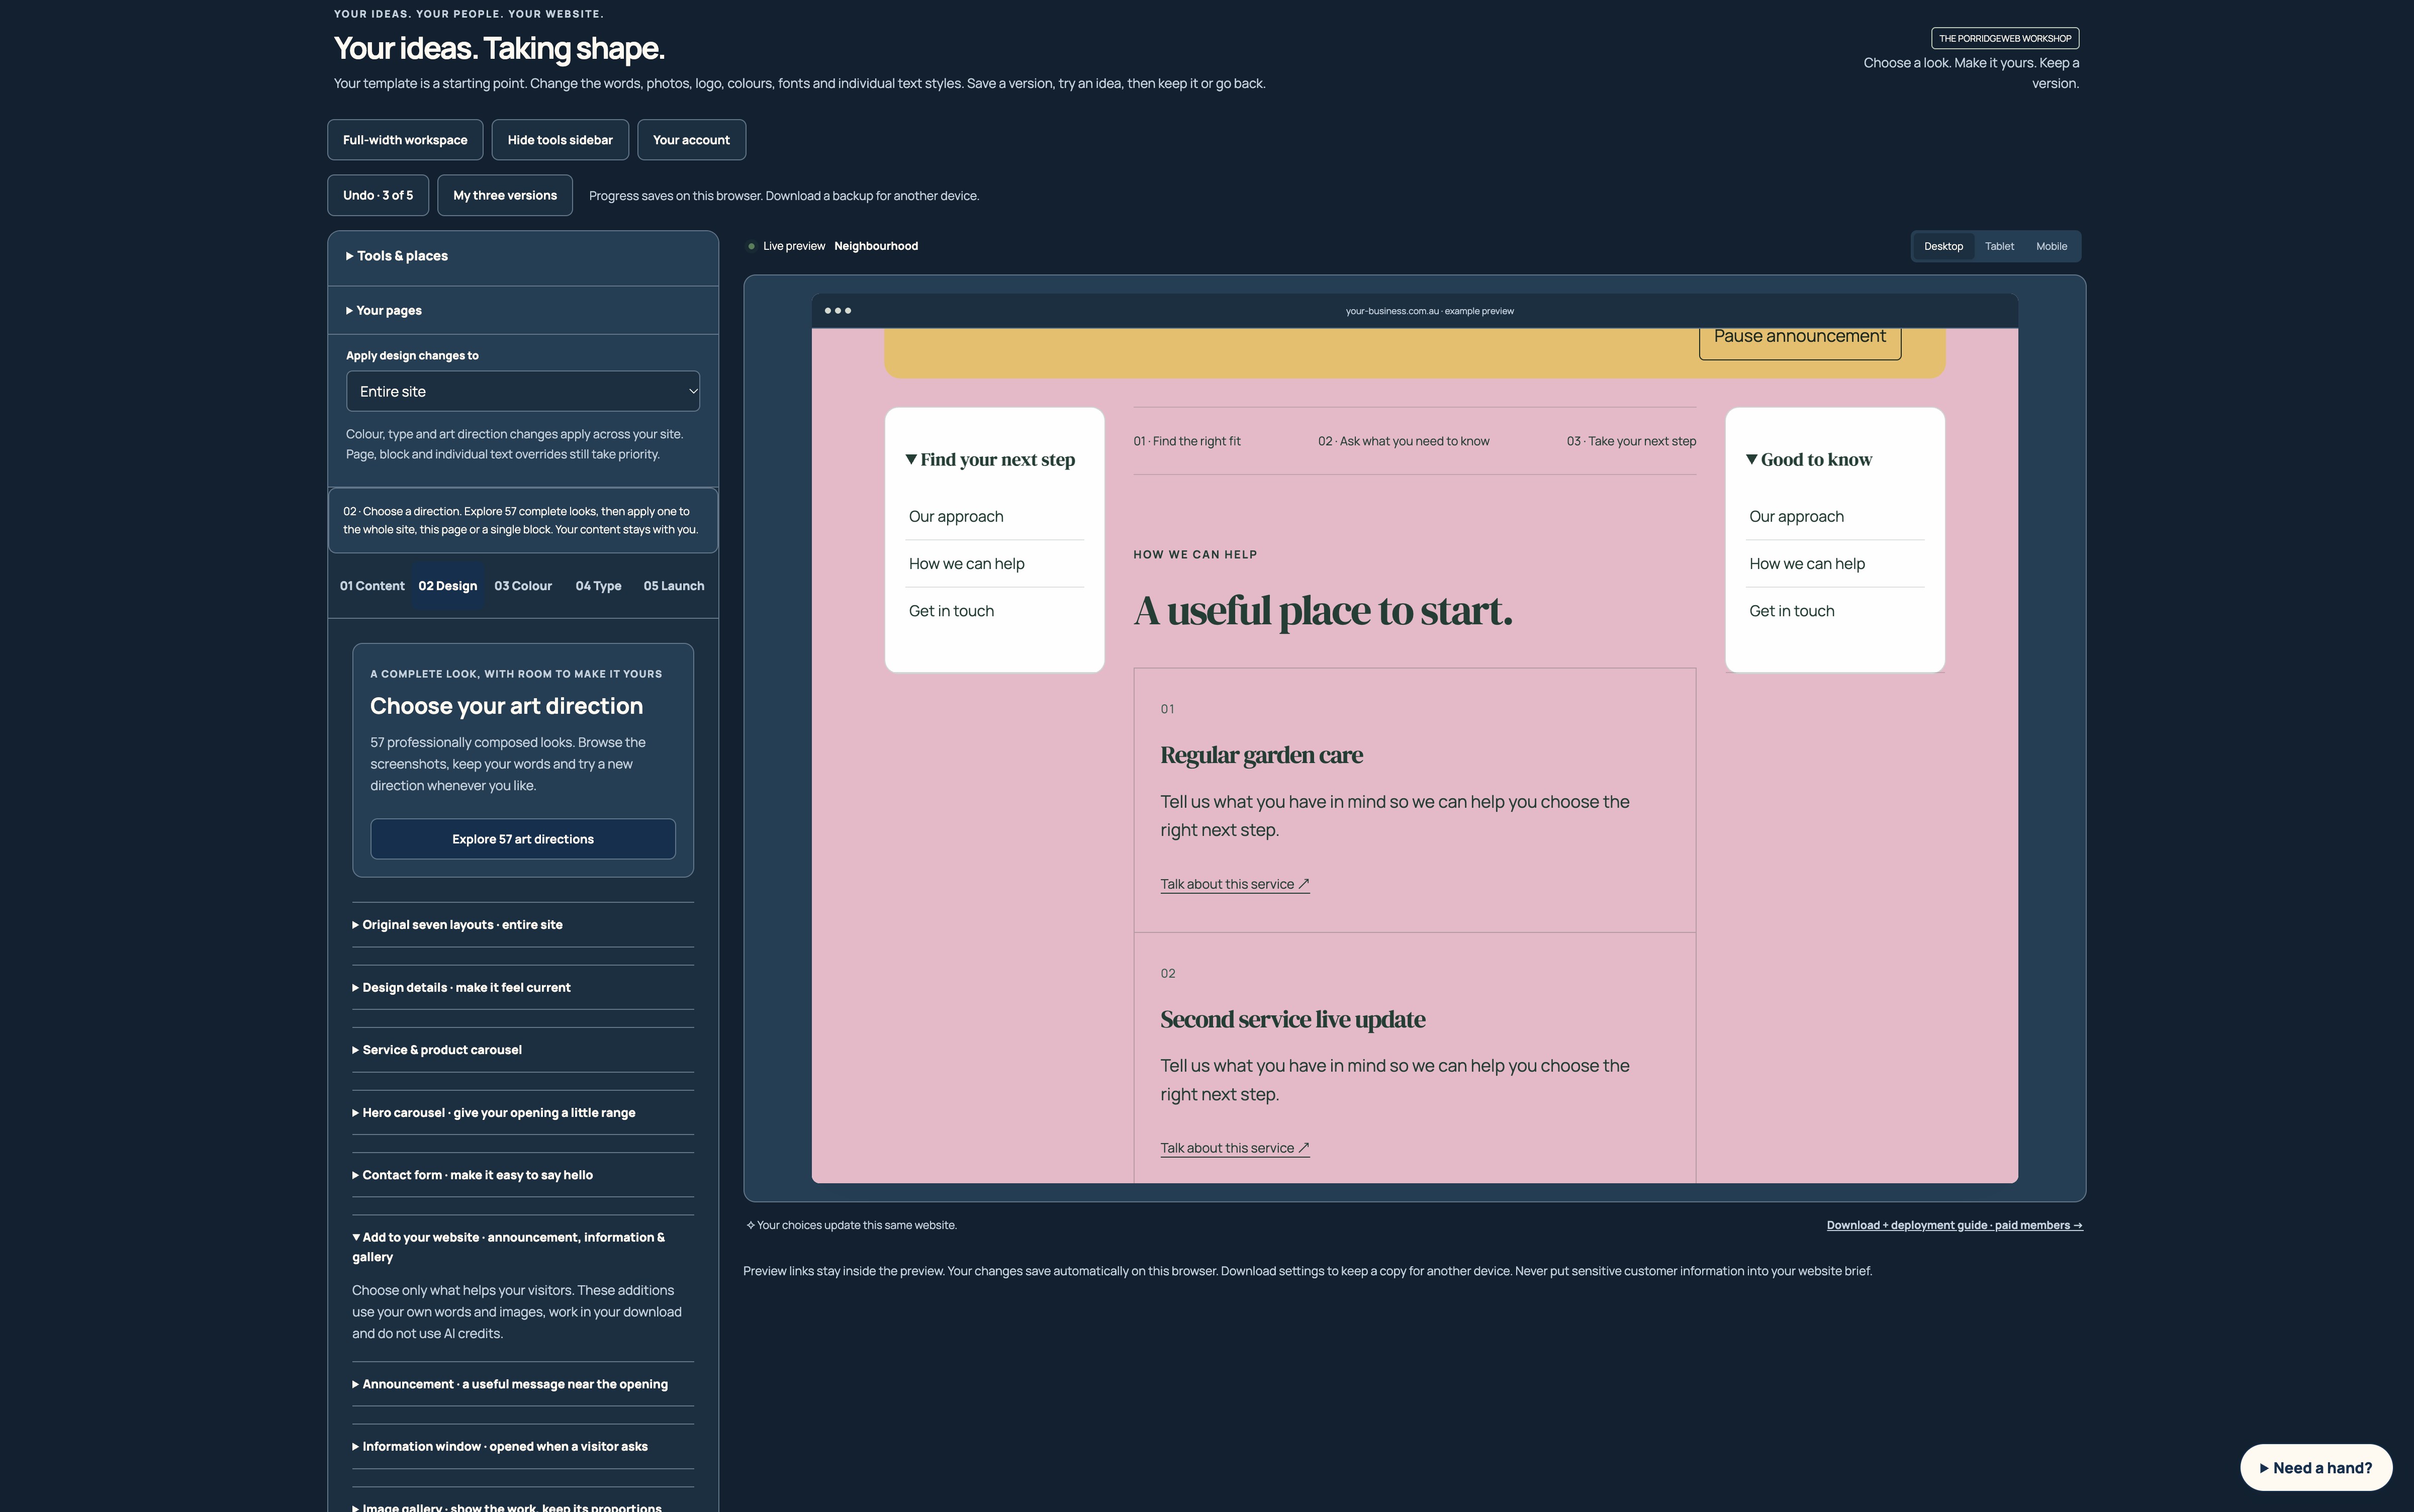Click the Regular garden care heading
The width and height of the screenshot is (2414, 1512).
(x=1261, y=755)
